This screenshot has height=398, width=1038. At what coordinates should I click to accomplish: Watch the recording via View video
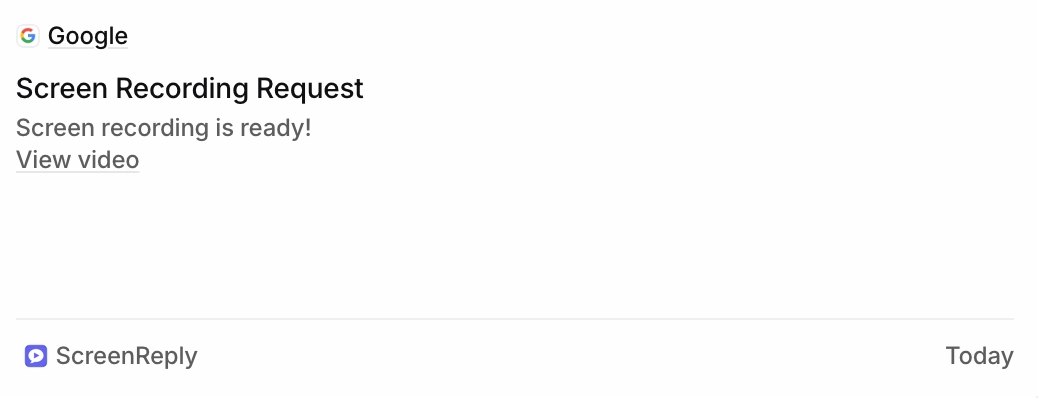[77, 160]
